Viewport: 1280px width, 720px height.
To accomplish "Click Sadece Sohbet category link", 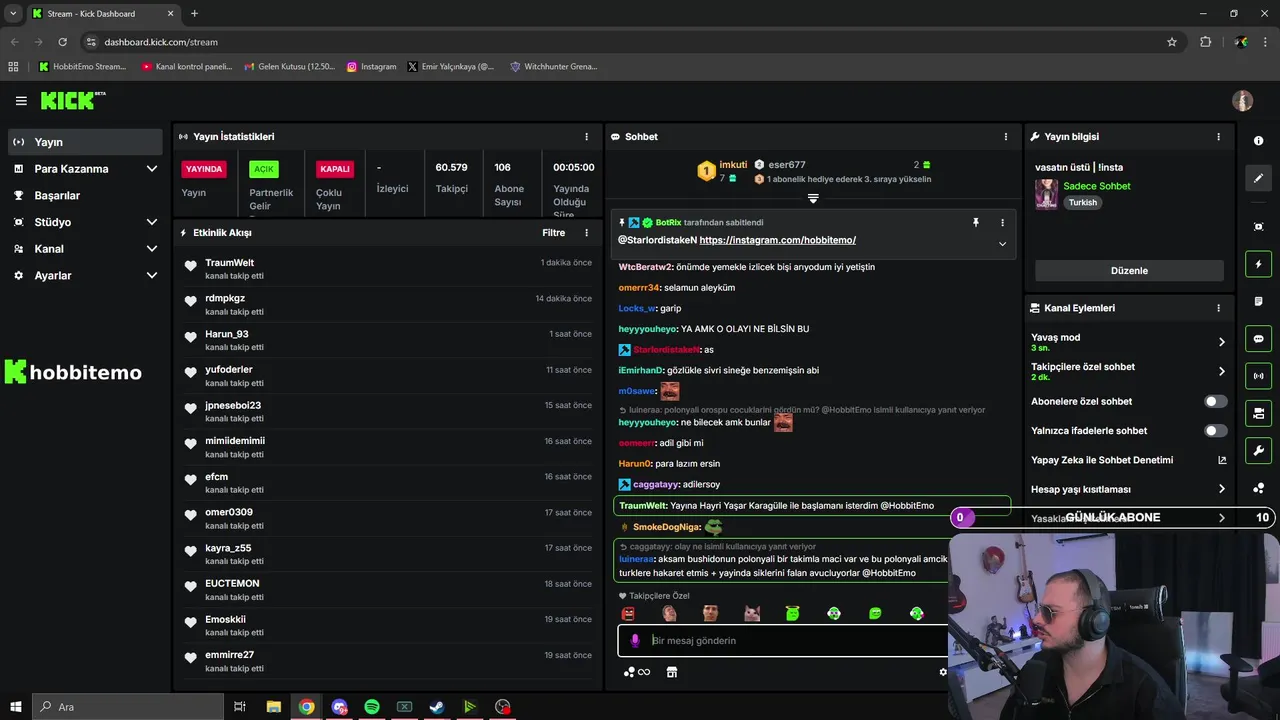I will pyautogui.click(x=1097, y=186).
